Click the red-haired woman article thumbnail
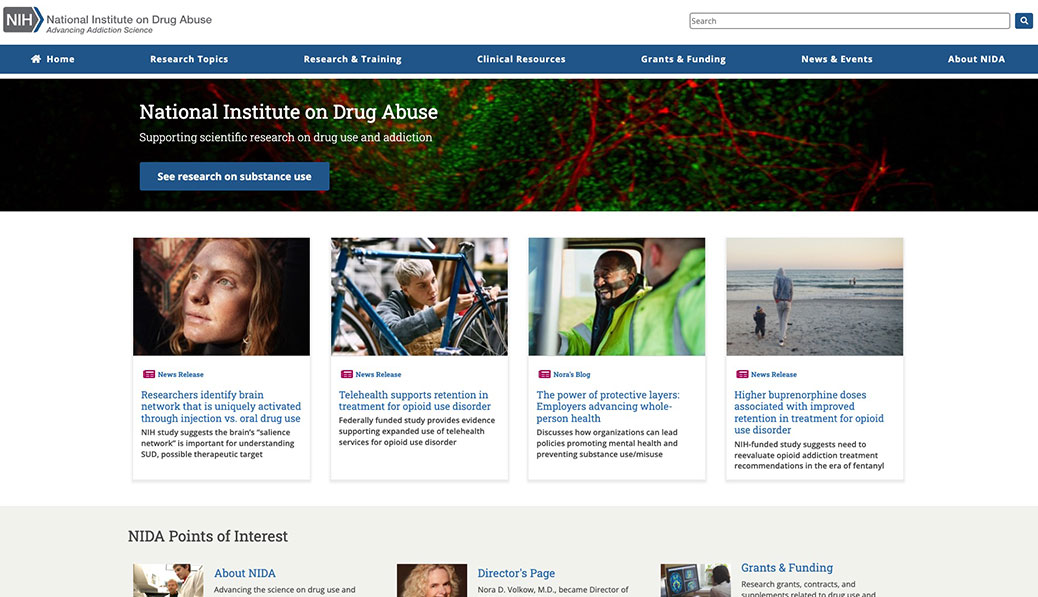 click(x=221, y=296)
